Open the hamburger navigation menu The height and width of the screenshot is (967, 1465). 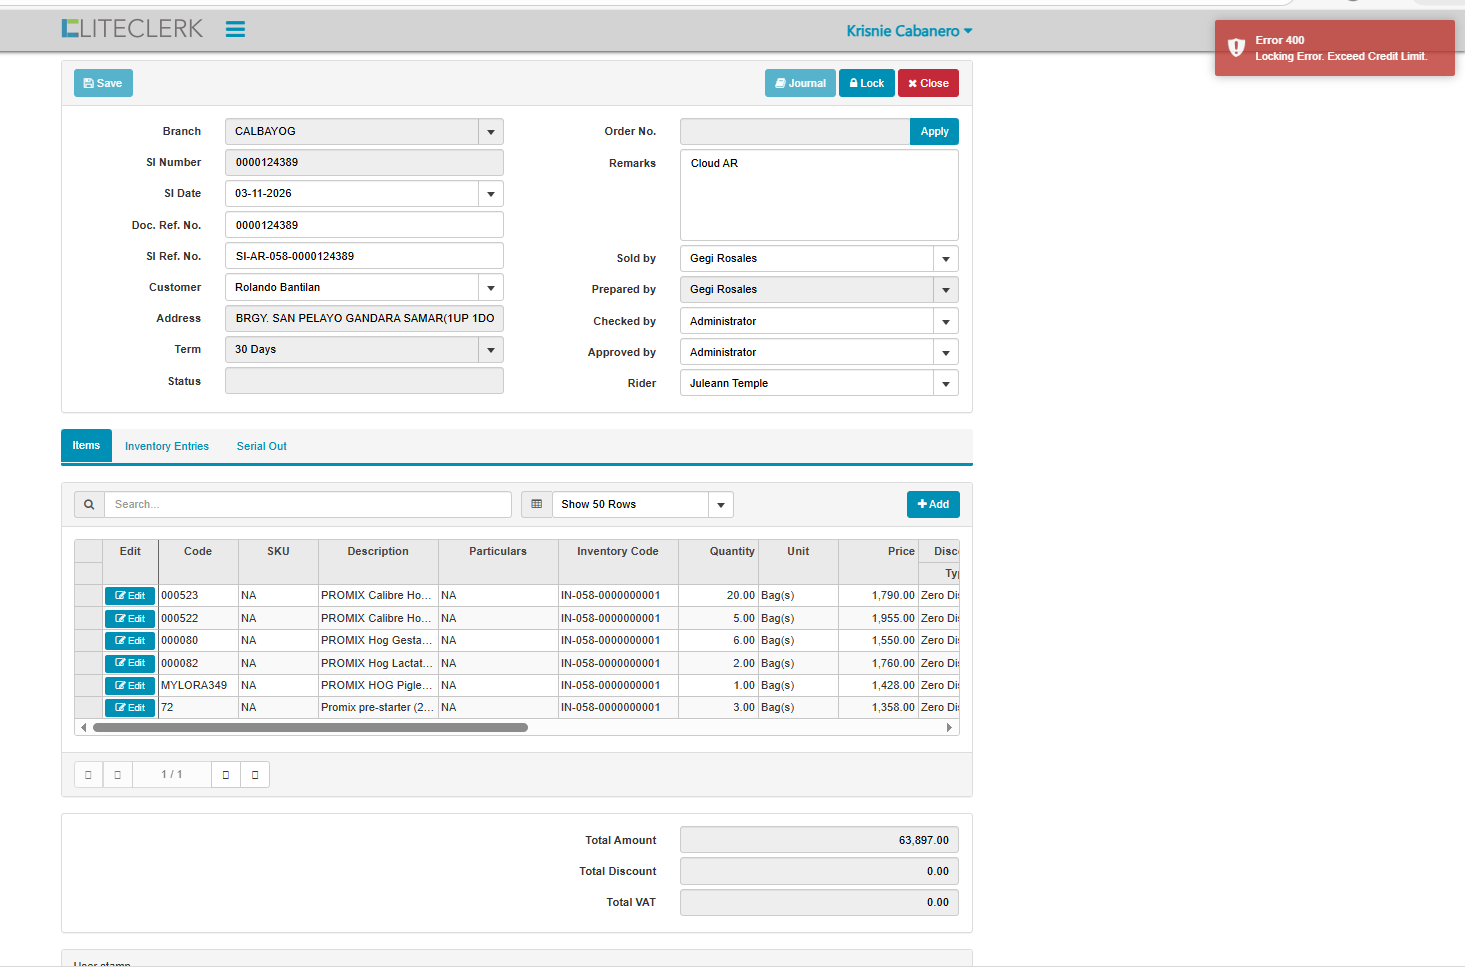point(235,29)
